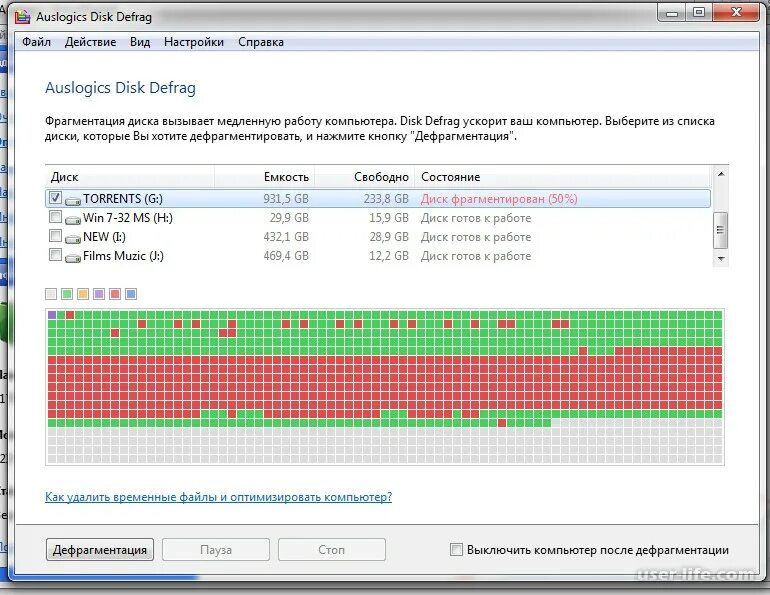Click status Диск фрагментирован (50%)
The height and width of the screenshot is (595, 770).
499,199
